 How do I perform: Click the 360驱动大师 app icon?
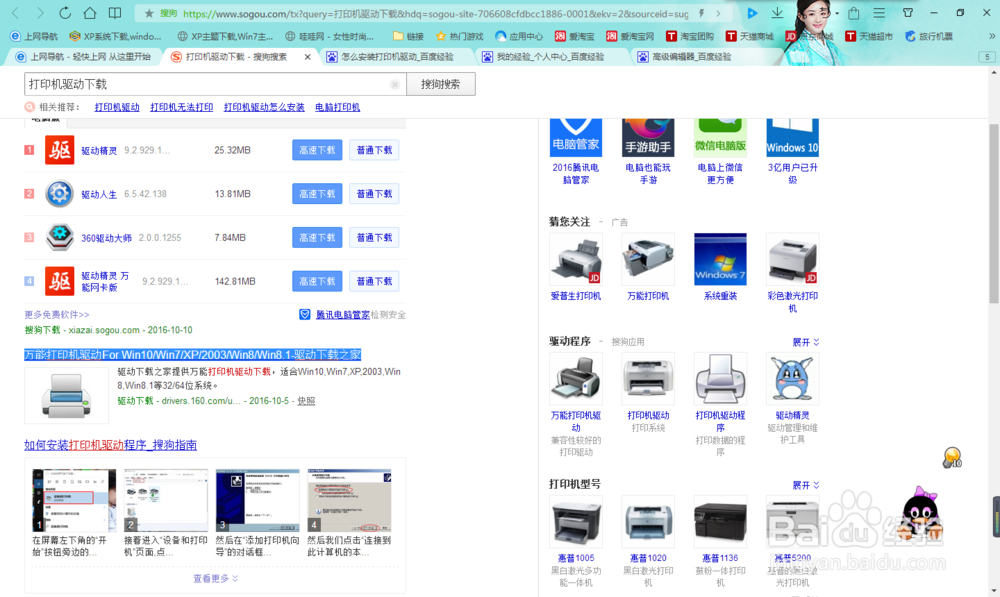(x=59, y=237)
